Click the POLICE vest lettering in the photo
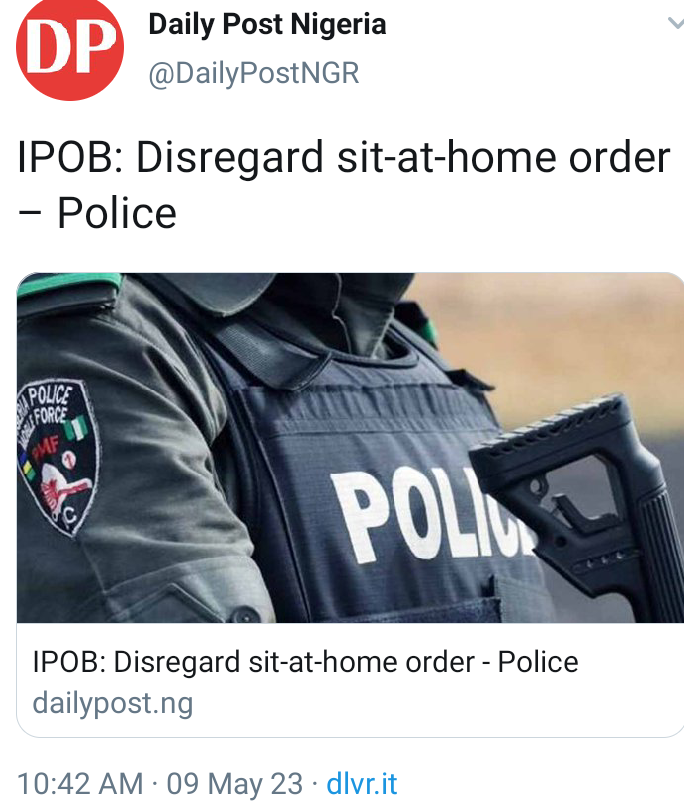 (431, 514)
